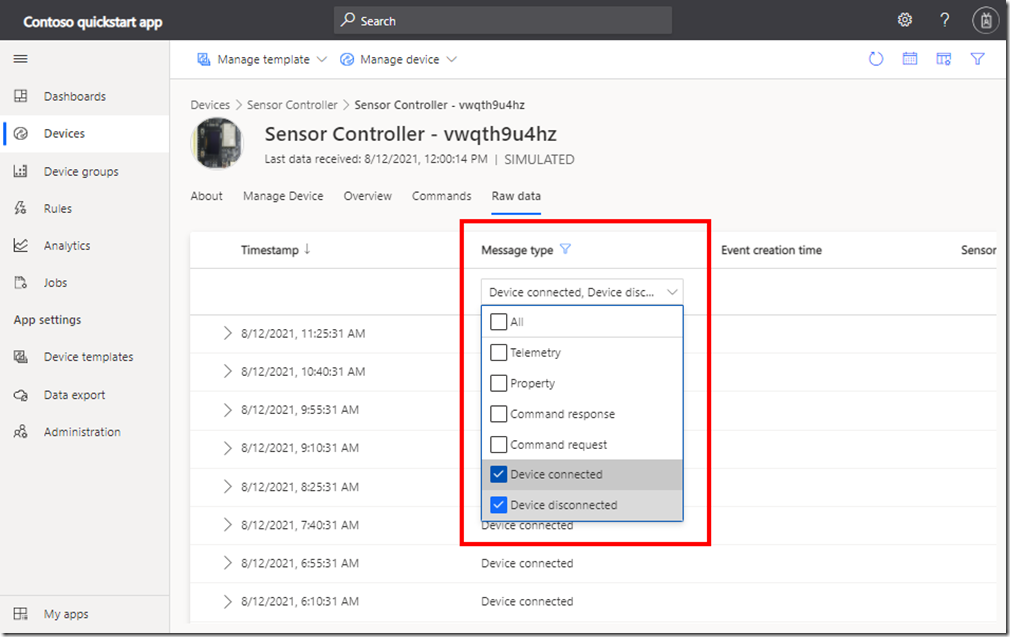Open the help question mark icon

pyautogui.click(x=944, y=20)
